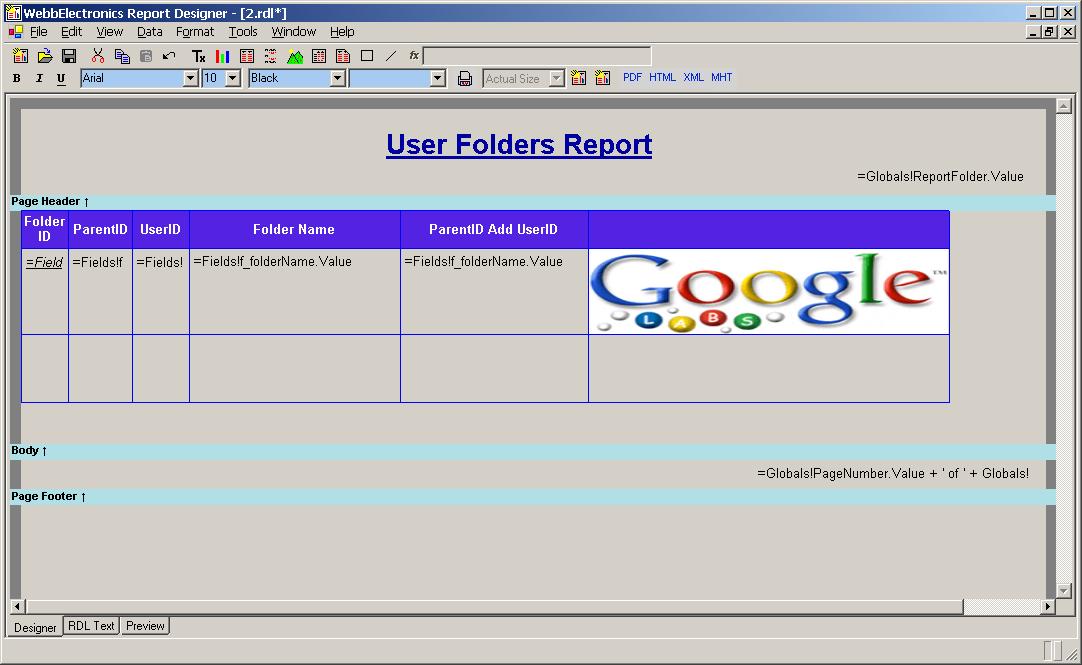
Task: Open the File menu
Action: pos(39,32)
